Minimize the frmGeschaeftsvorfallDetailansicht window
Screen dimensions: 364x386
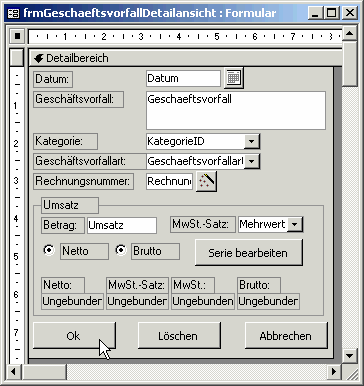tap(315, 13)
